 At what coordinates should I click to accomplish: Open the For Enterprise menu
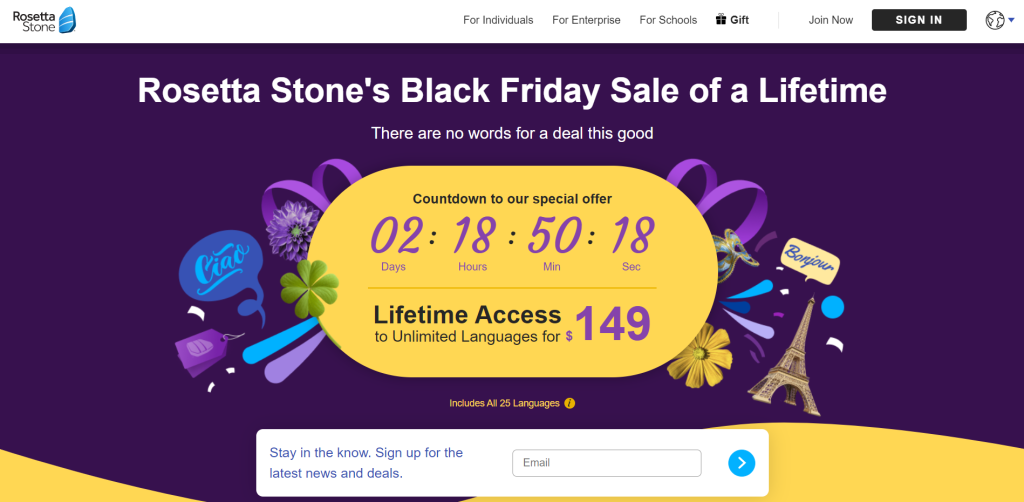586,20
